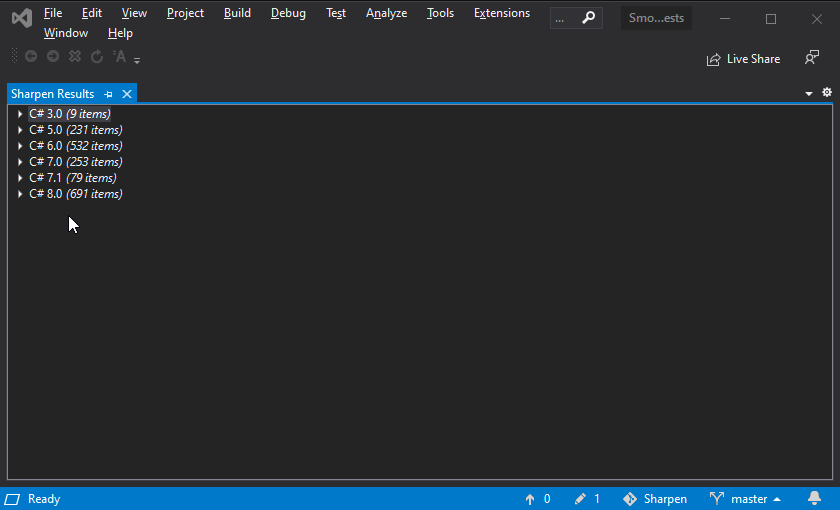Select the C# 6.0 (532 items) row
Image resolution: width=840 pixels, height=510 pixels.
[76, 146]
